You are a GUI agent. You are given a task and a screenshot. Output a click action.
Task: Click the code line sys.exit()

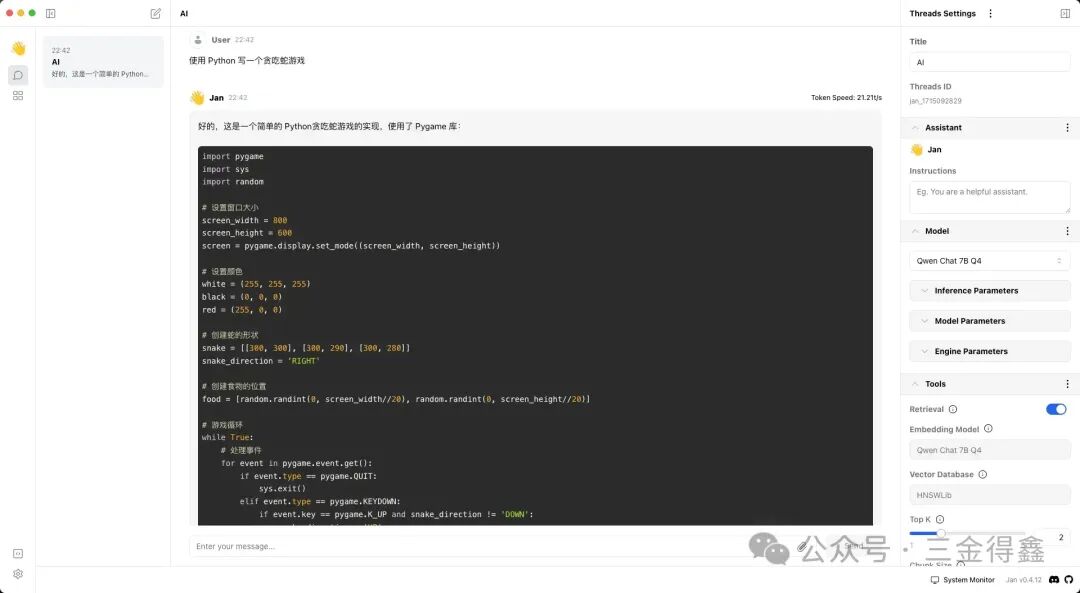pyautogui.click(x=282, y=488)
